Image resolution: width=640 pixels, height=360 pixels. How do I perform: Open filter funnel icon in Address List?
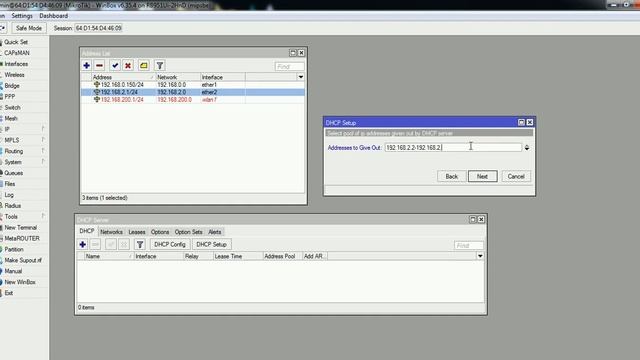point(160,65)
